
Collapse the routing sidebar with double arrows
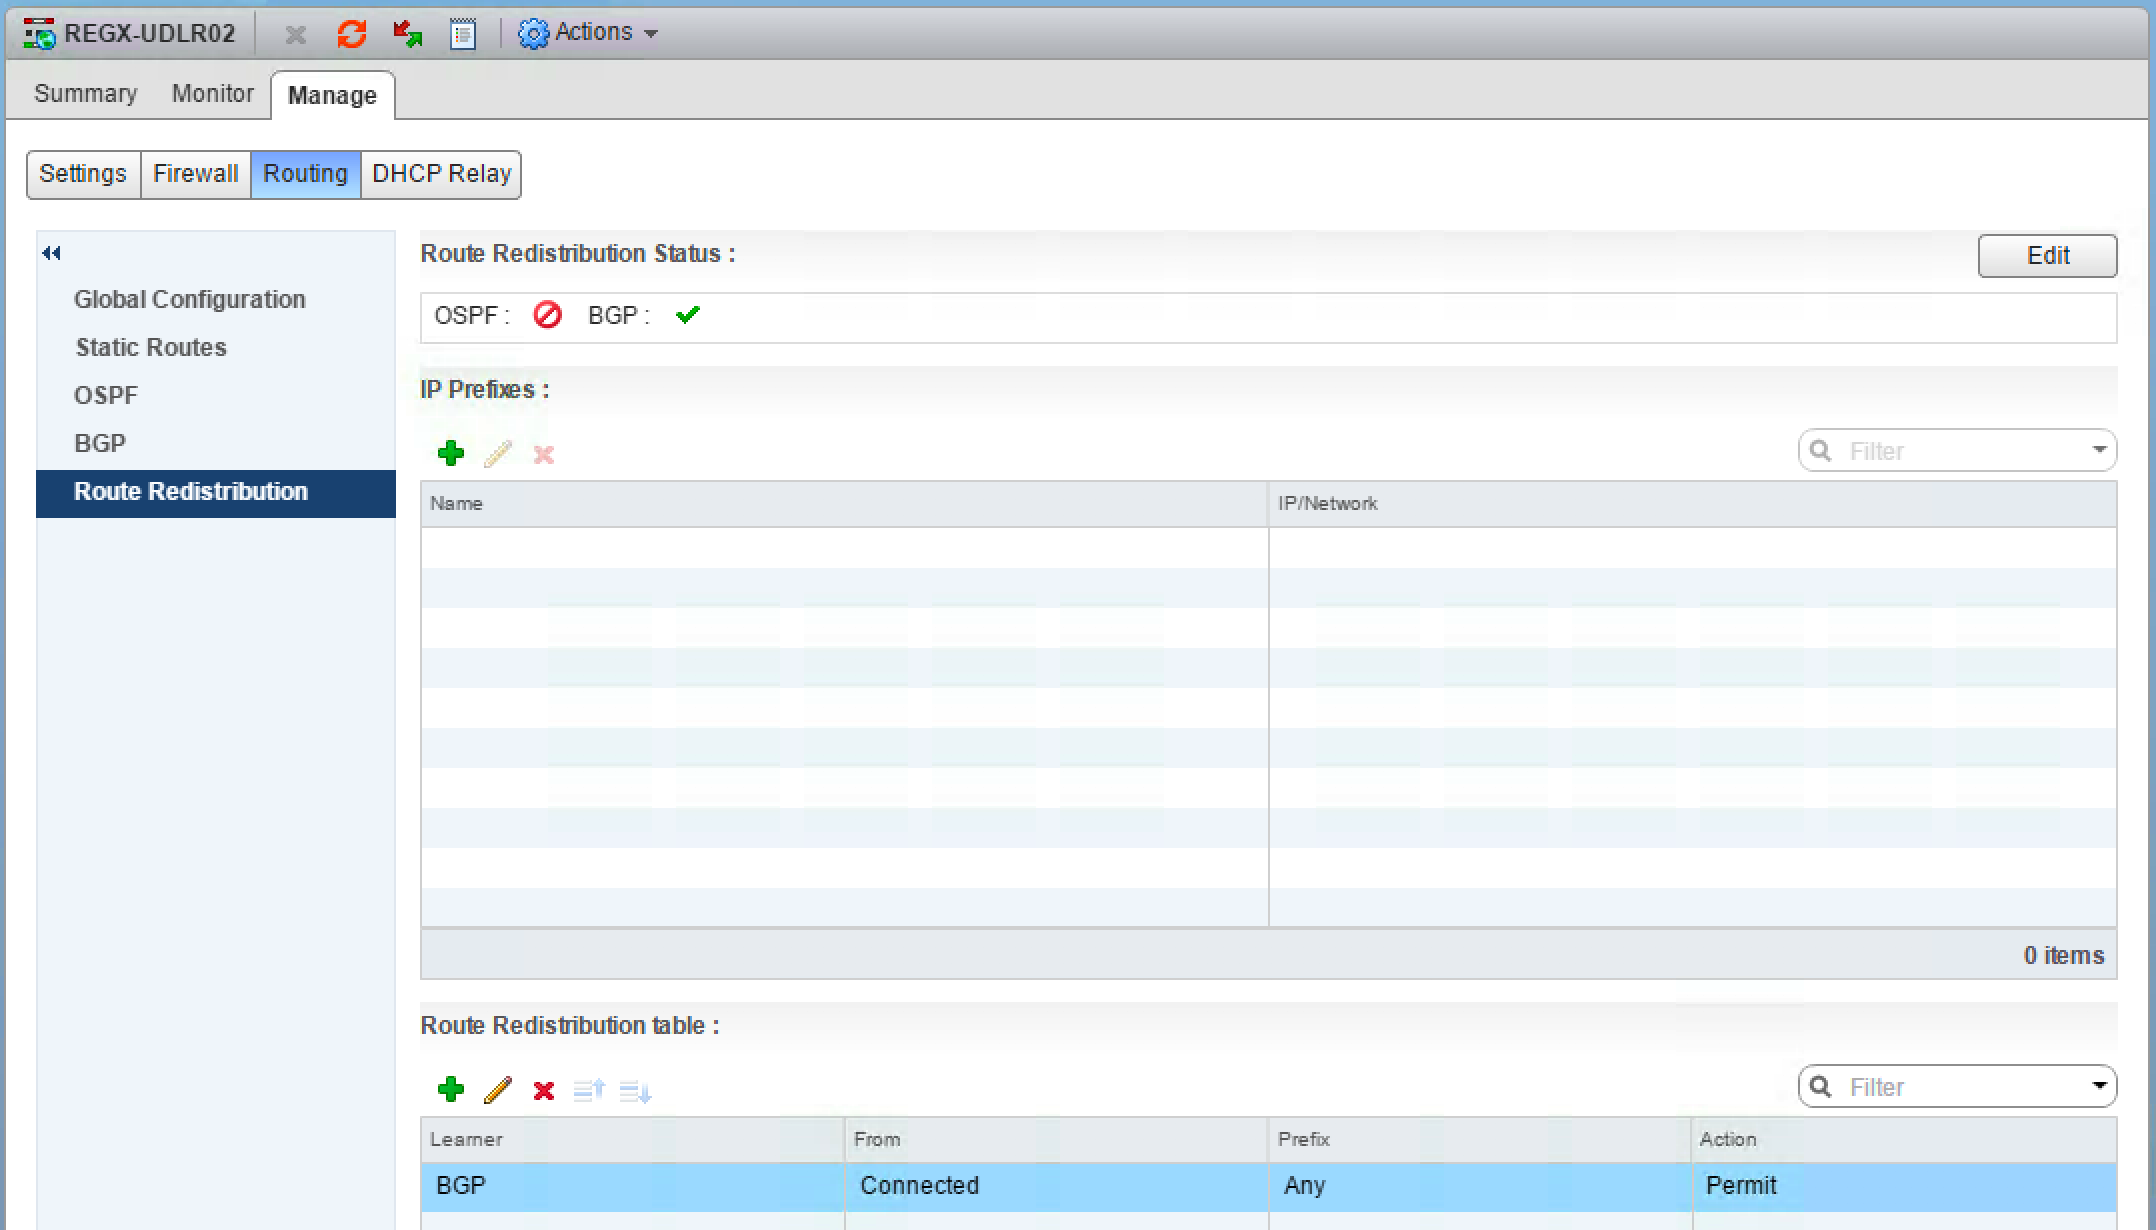pyautogui.click(x=52, y=254)
